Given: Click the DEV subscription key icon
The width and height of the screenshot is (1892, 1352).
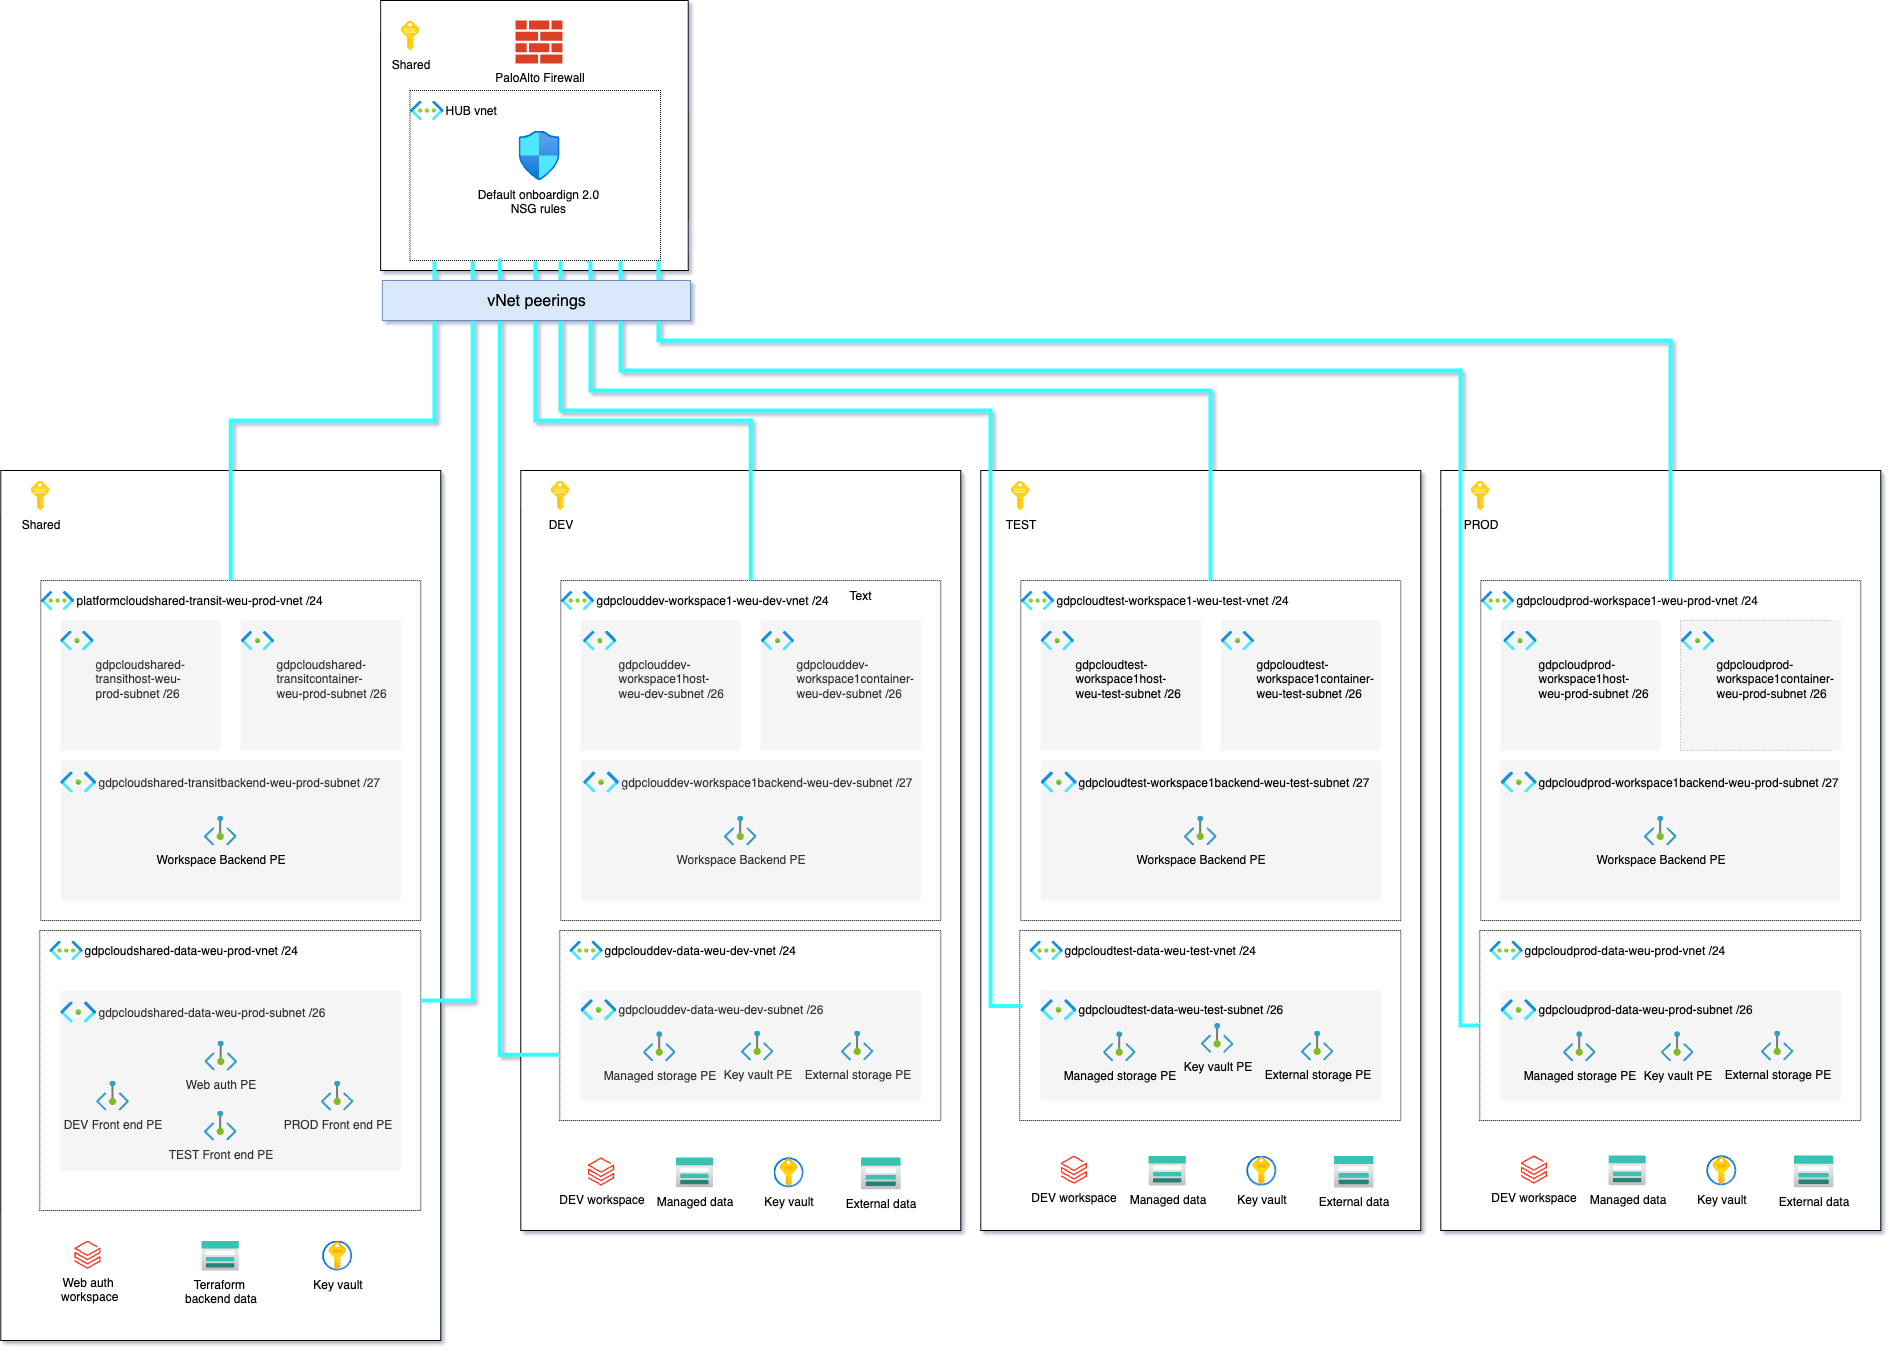Looking at the screenshot, I should click(560, 495).
